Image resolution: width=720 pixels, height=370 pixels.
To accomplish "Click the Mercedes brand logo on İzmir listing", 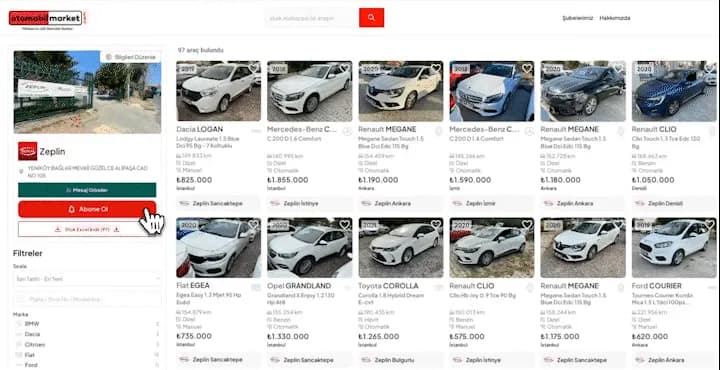I will coord(529,131).
